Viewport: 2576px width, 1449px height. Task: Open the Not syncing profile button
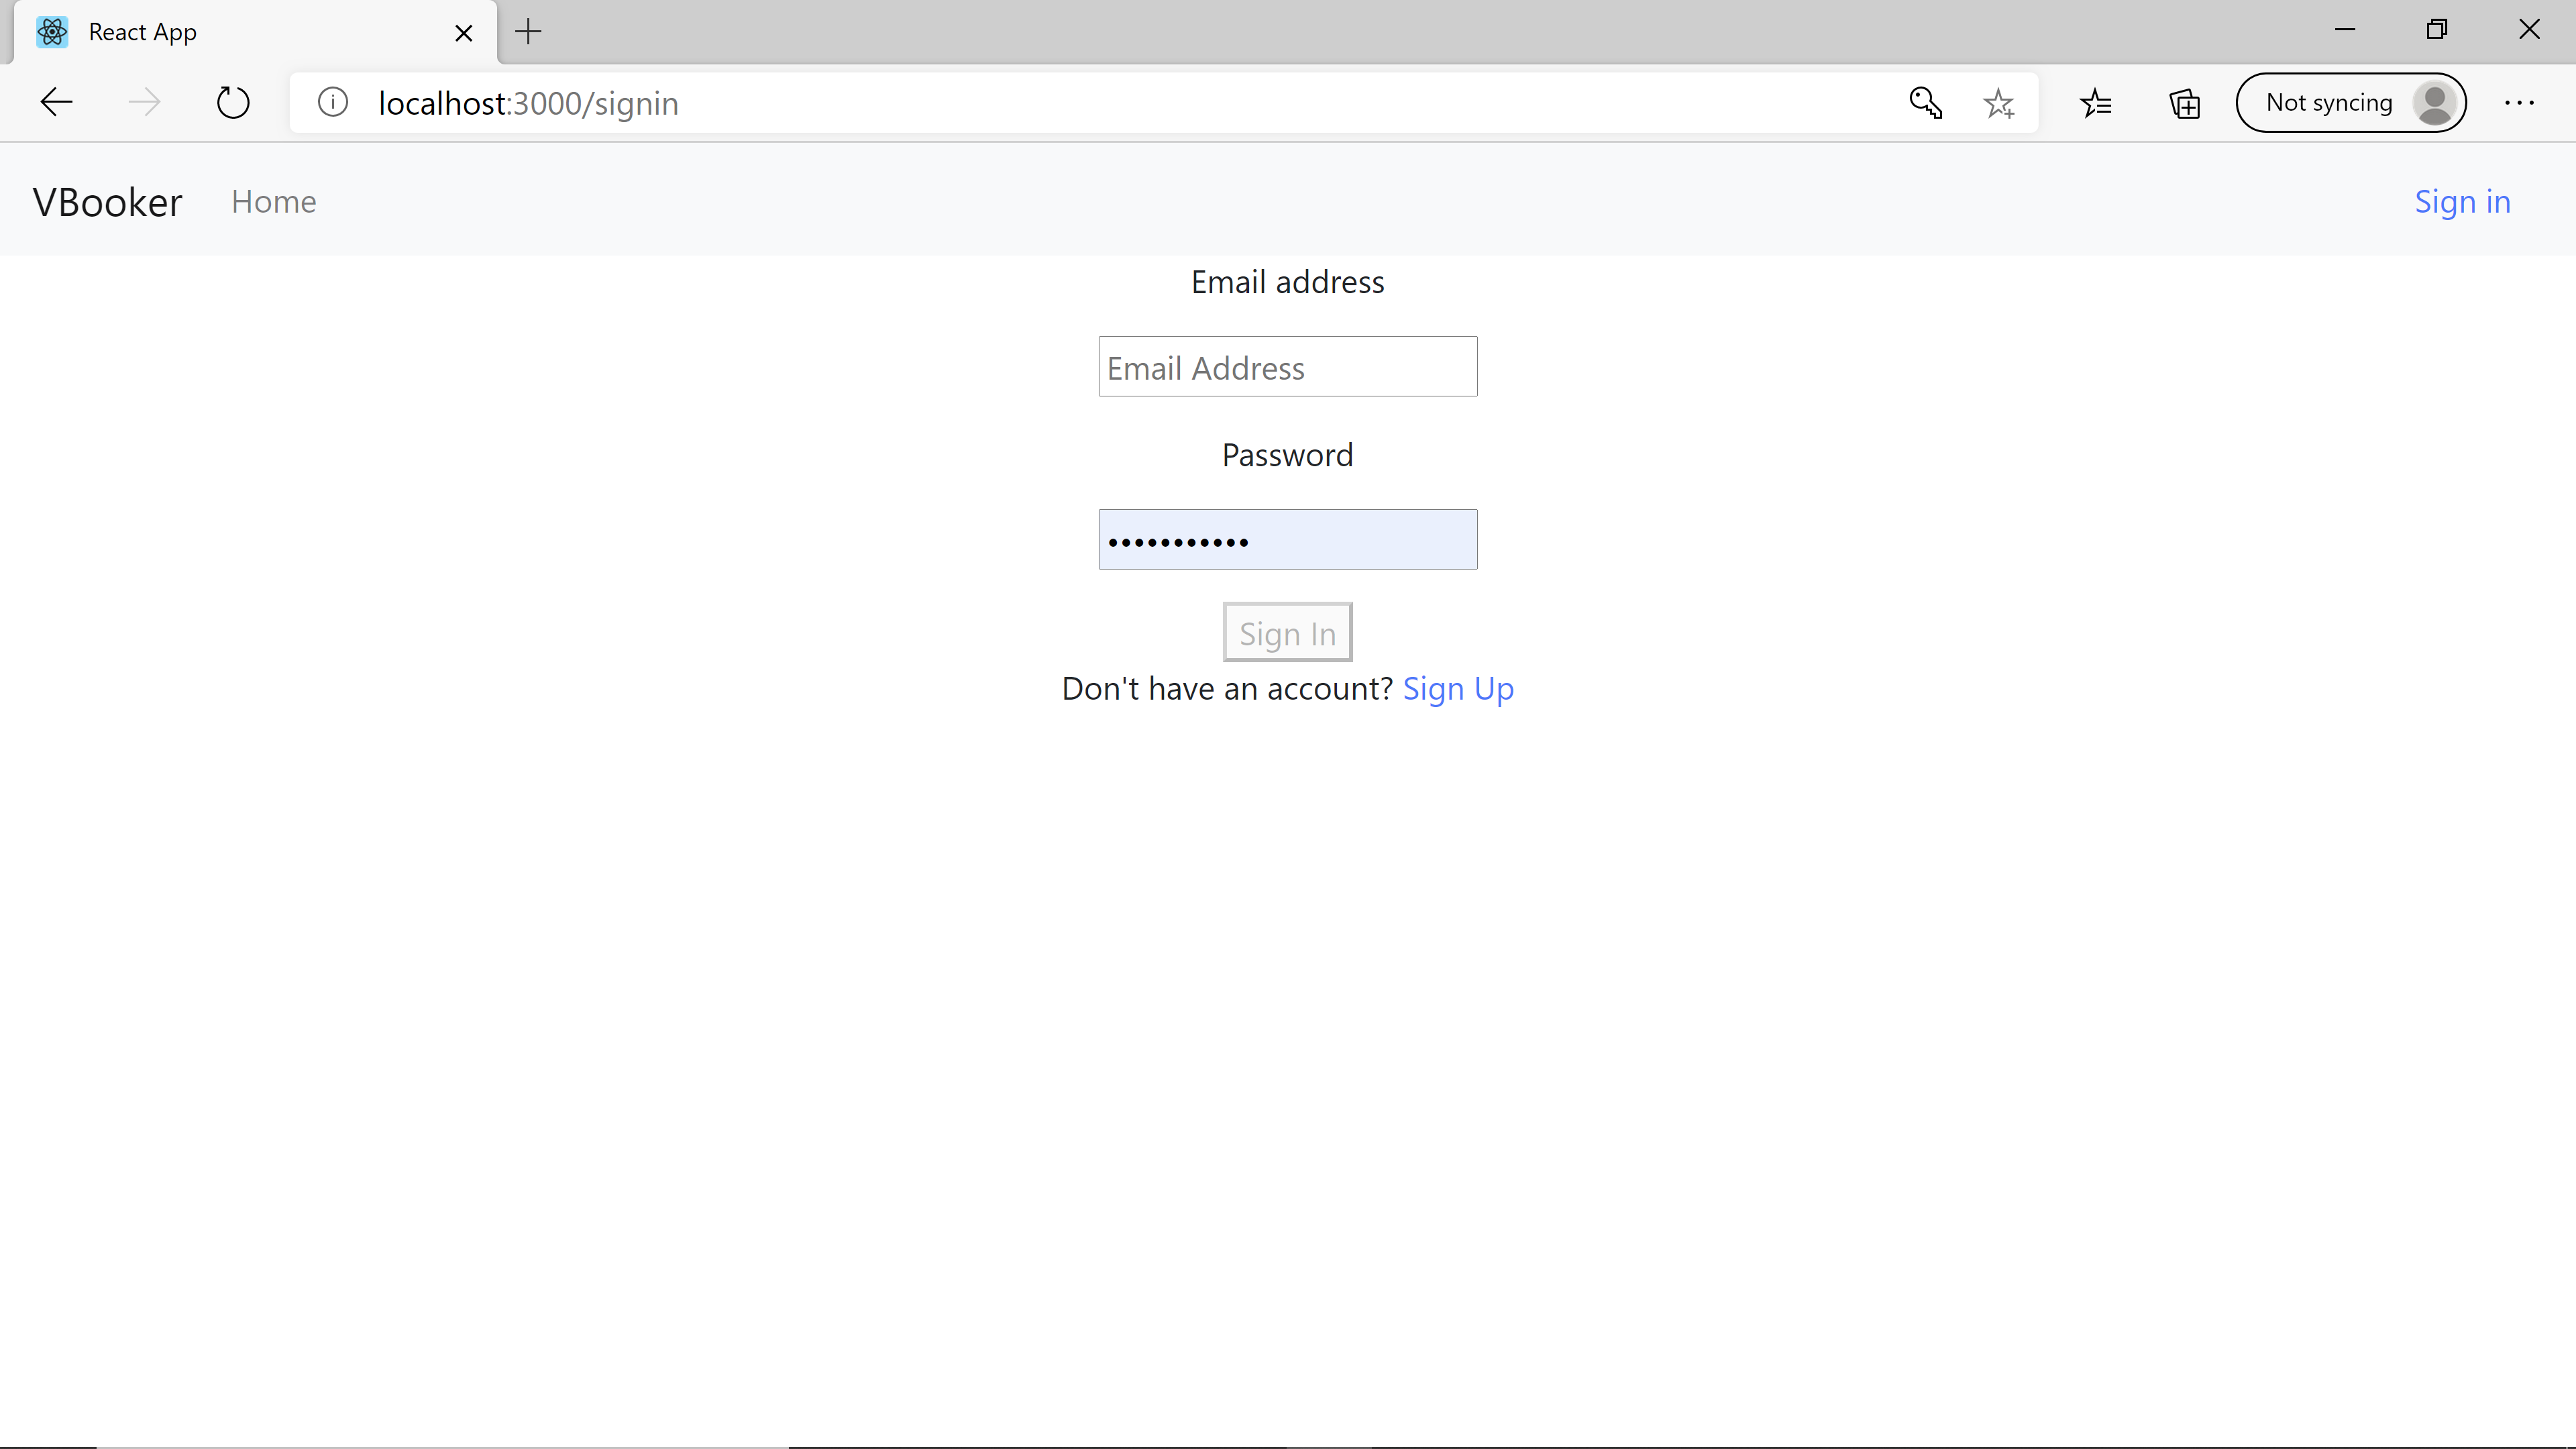tap(2350, 102)
